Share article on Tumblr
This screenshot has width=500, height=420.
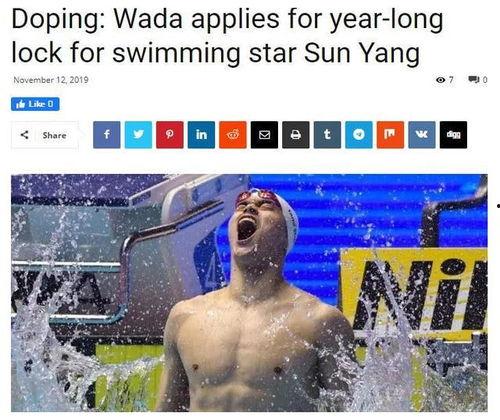[x=327, y=135]
